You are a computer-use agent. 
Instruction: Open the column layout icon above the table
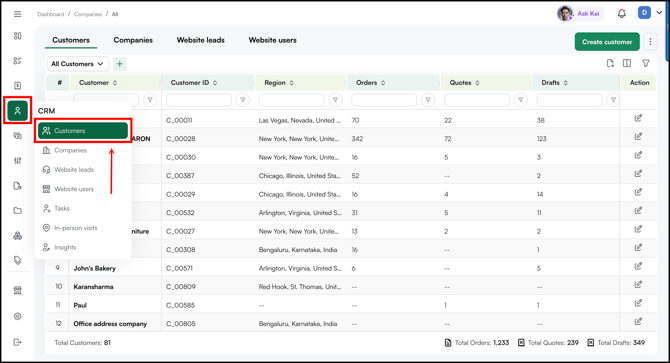[627, 63]
